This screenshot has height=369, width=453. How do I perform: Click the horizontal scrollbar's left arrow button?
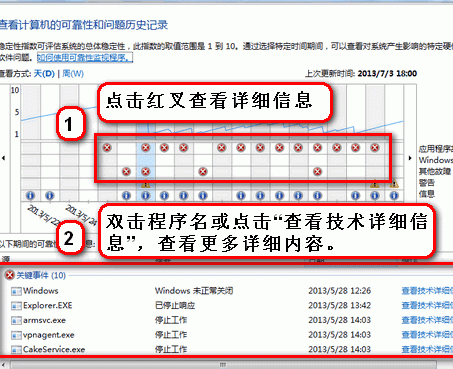coord(4,365)
